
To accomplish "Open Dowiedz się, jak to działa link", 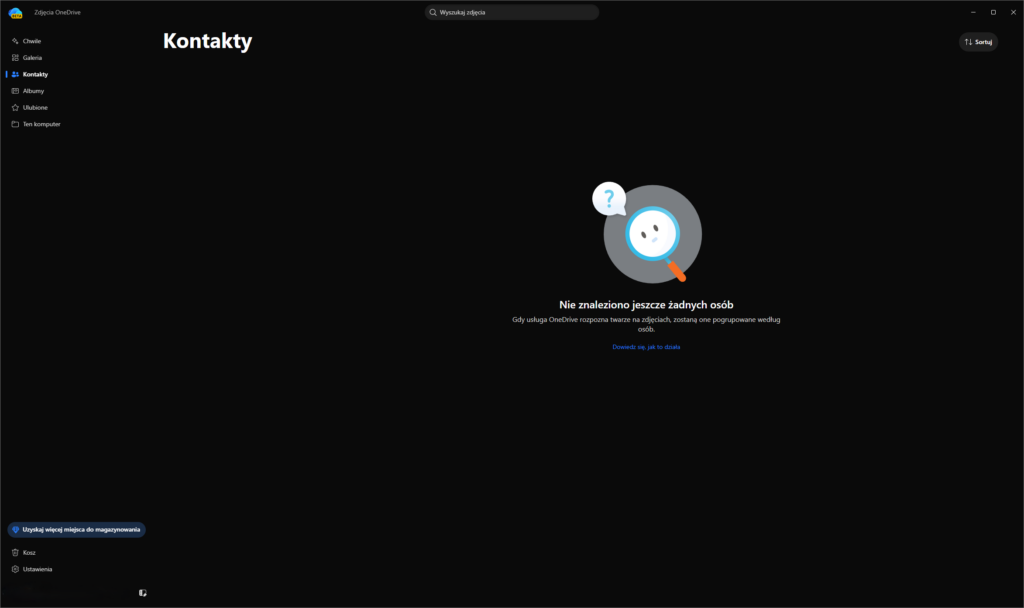I will click(x=646, y=347).
